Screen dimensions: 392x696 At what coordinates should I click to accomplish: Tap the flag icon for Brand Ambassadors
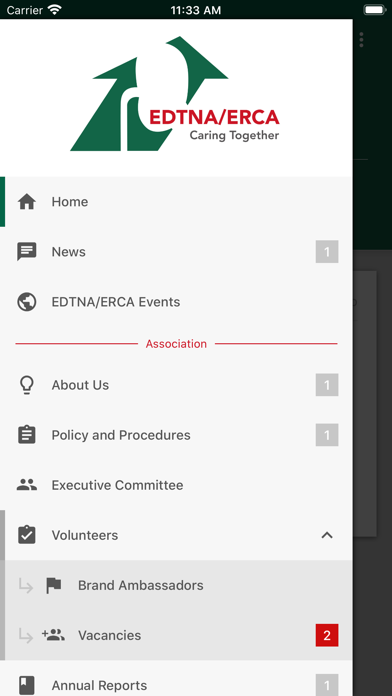click(x=54, y=585)
